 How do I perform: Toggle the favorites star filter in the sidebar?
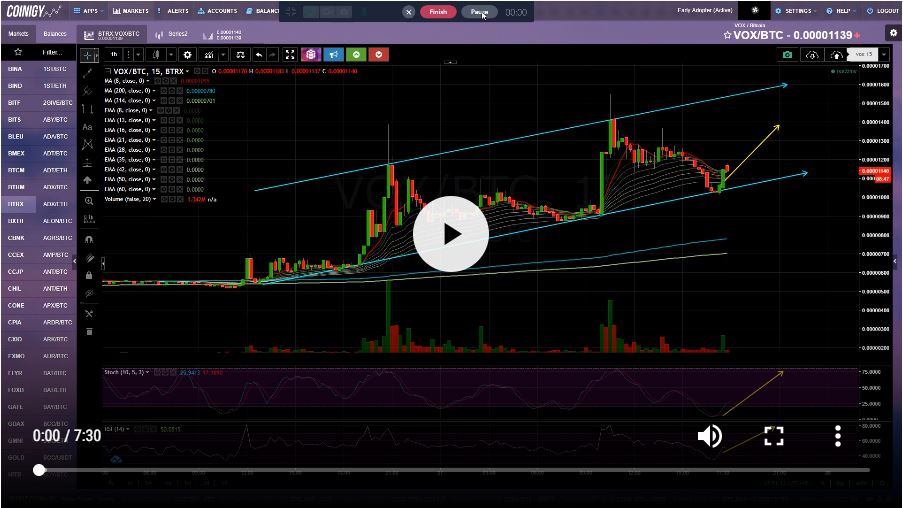18,52
